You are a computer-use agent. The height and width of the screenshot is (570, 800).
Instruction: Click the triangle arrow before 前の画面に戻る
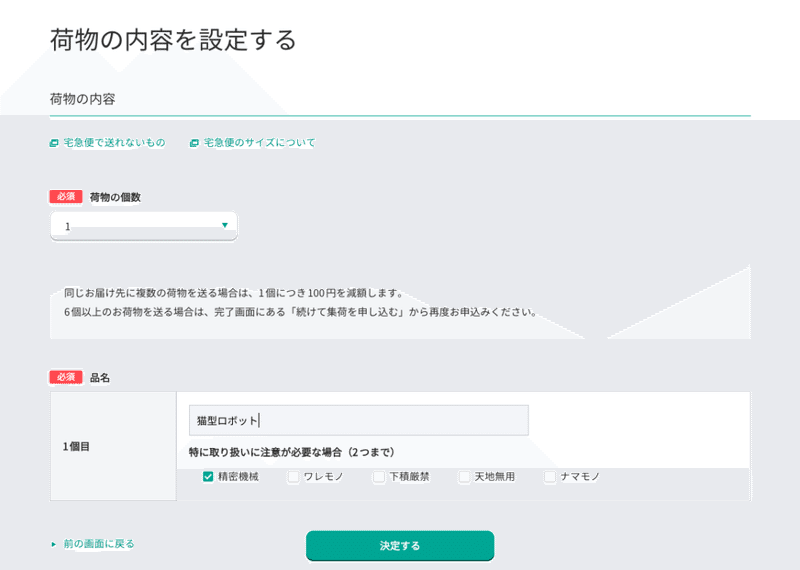pyautogui.click(x=54, y=544)
